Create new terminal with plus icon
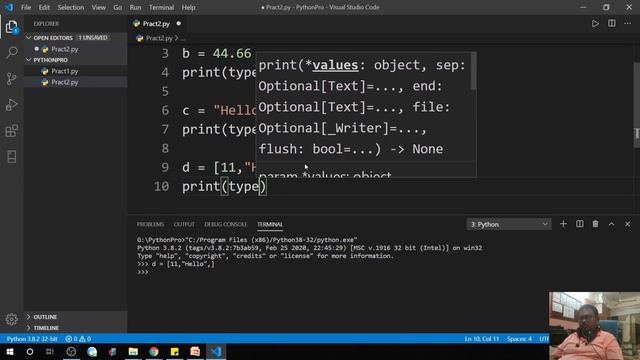 563,224
